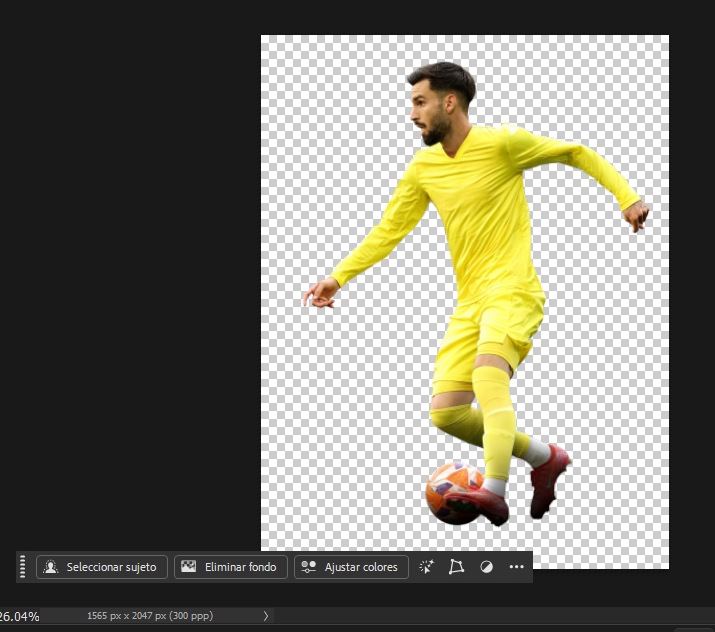Select the generative sparkle icon in taskbar
Image resolution: width=715 pixels, height=632 pixels.
click(427, 567)
